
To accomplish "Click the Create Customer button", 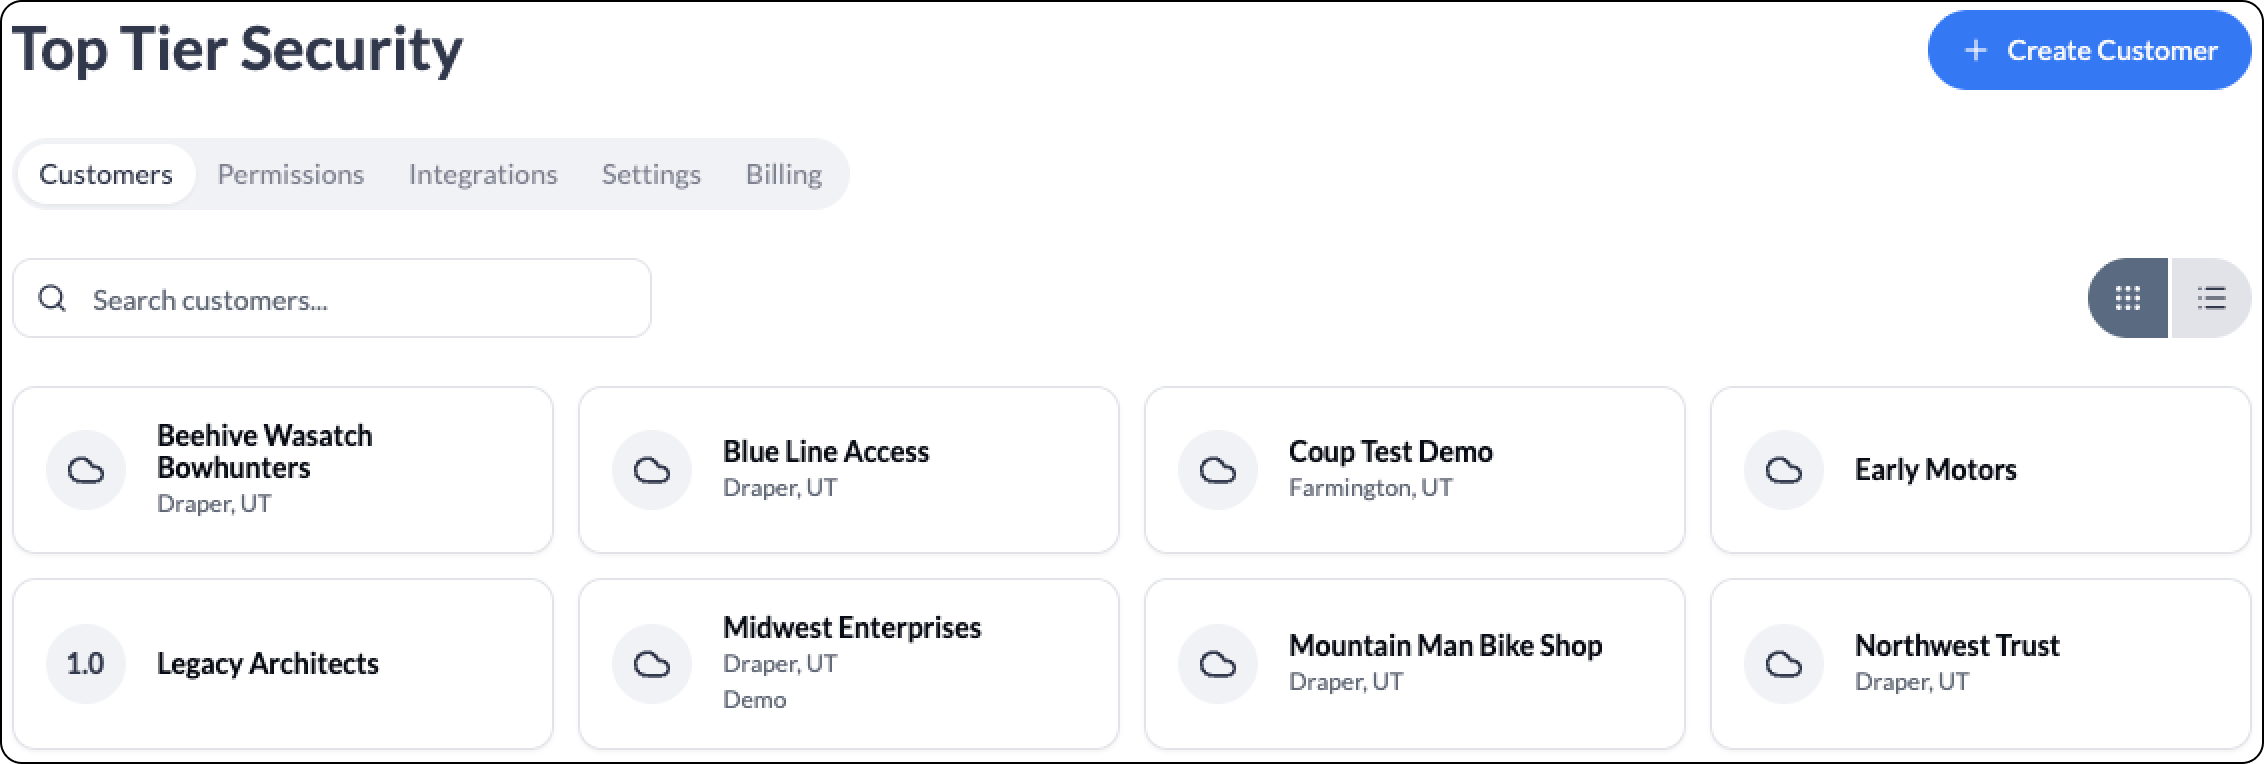I will [x=2089, y=50].
